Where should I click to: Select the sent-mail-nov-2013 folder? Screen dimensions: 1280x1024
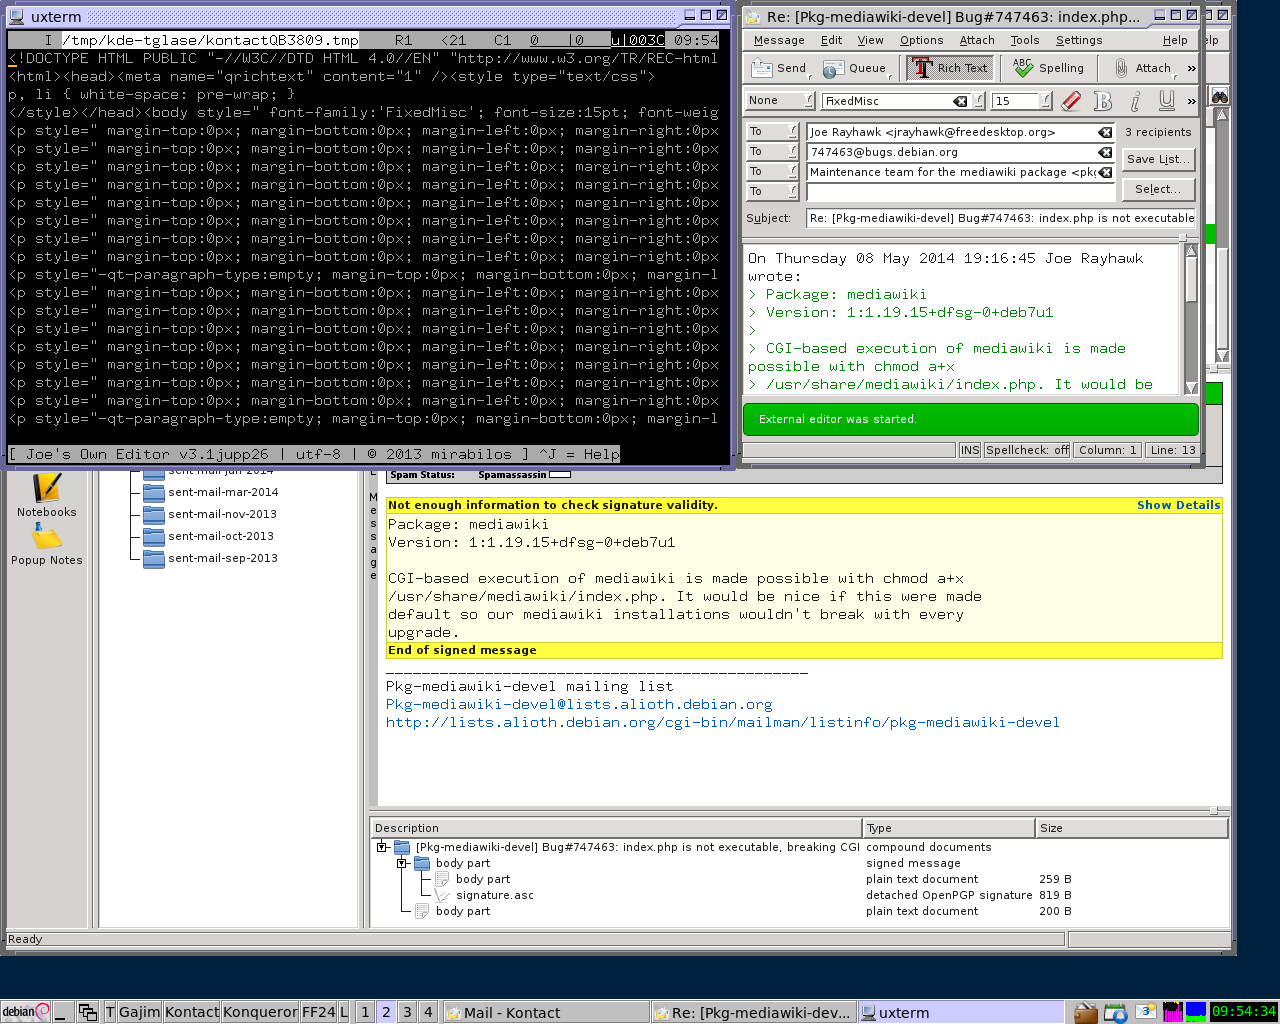(222, 514)
